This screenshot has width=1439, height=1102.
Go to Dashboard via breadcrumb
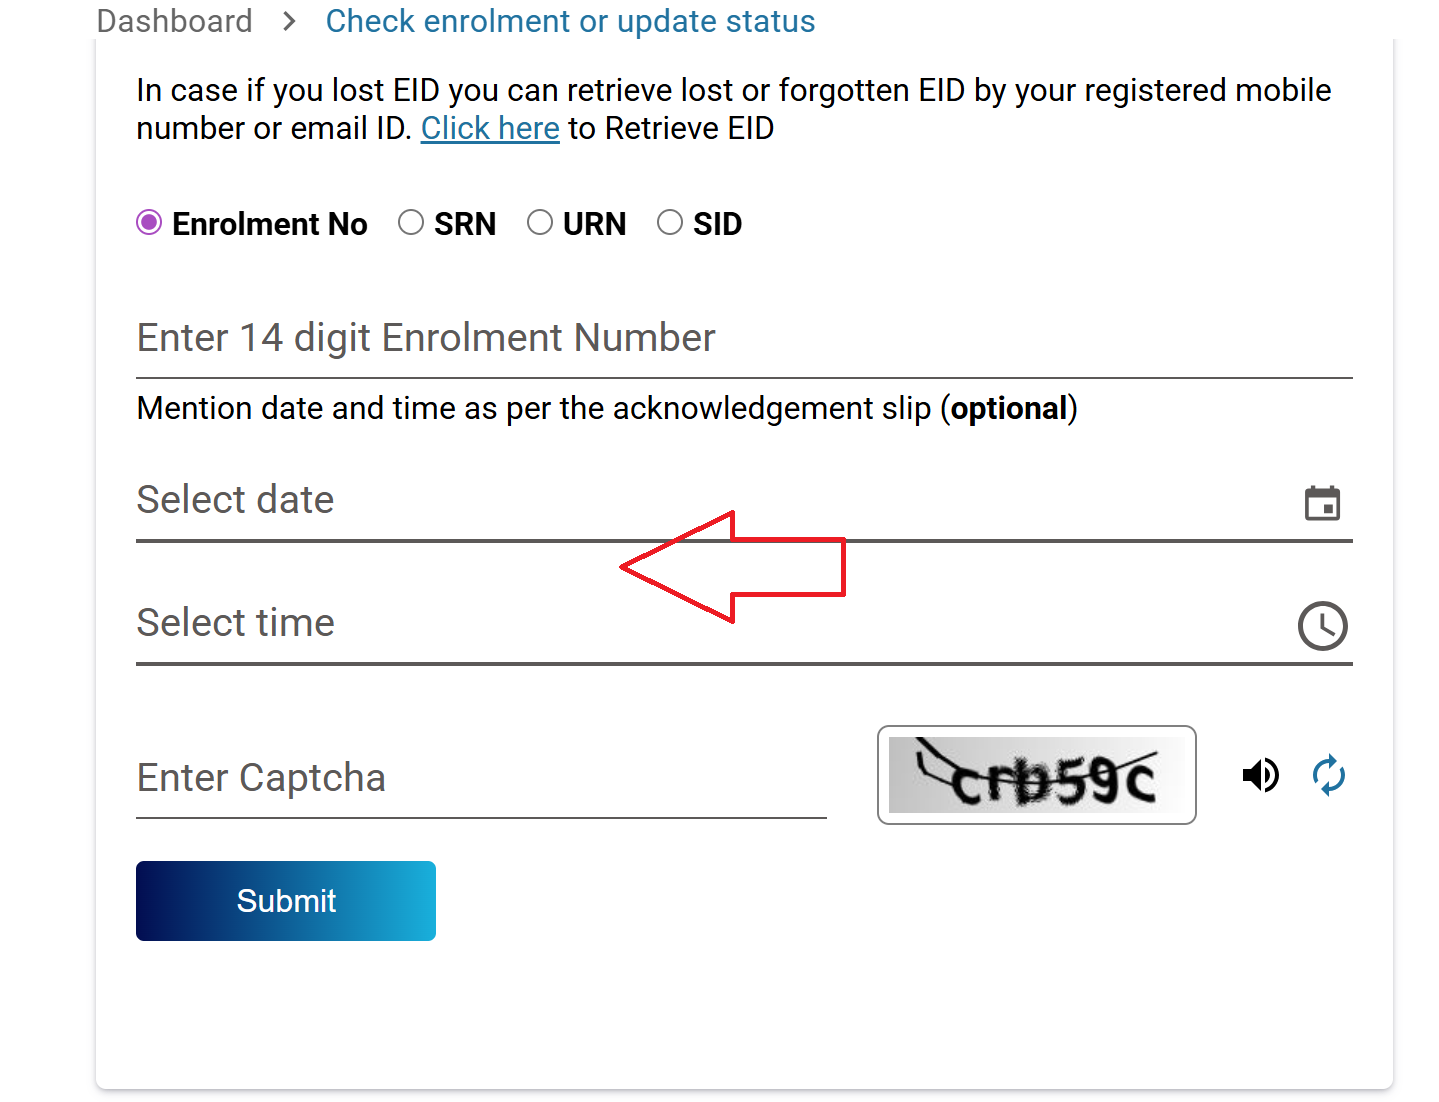[x=174, y=21]
